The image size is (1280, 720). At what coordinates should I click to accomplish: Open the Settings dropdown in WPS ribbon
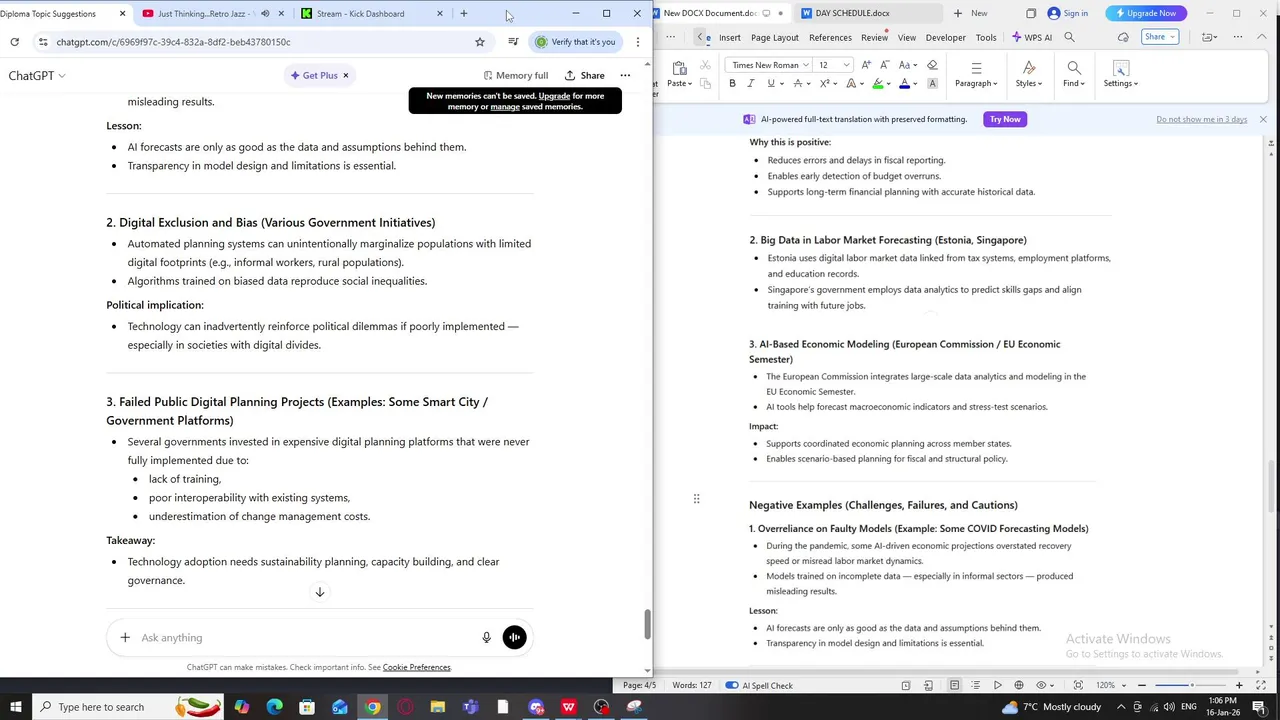click(1121, 83)
